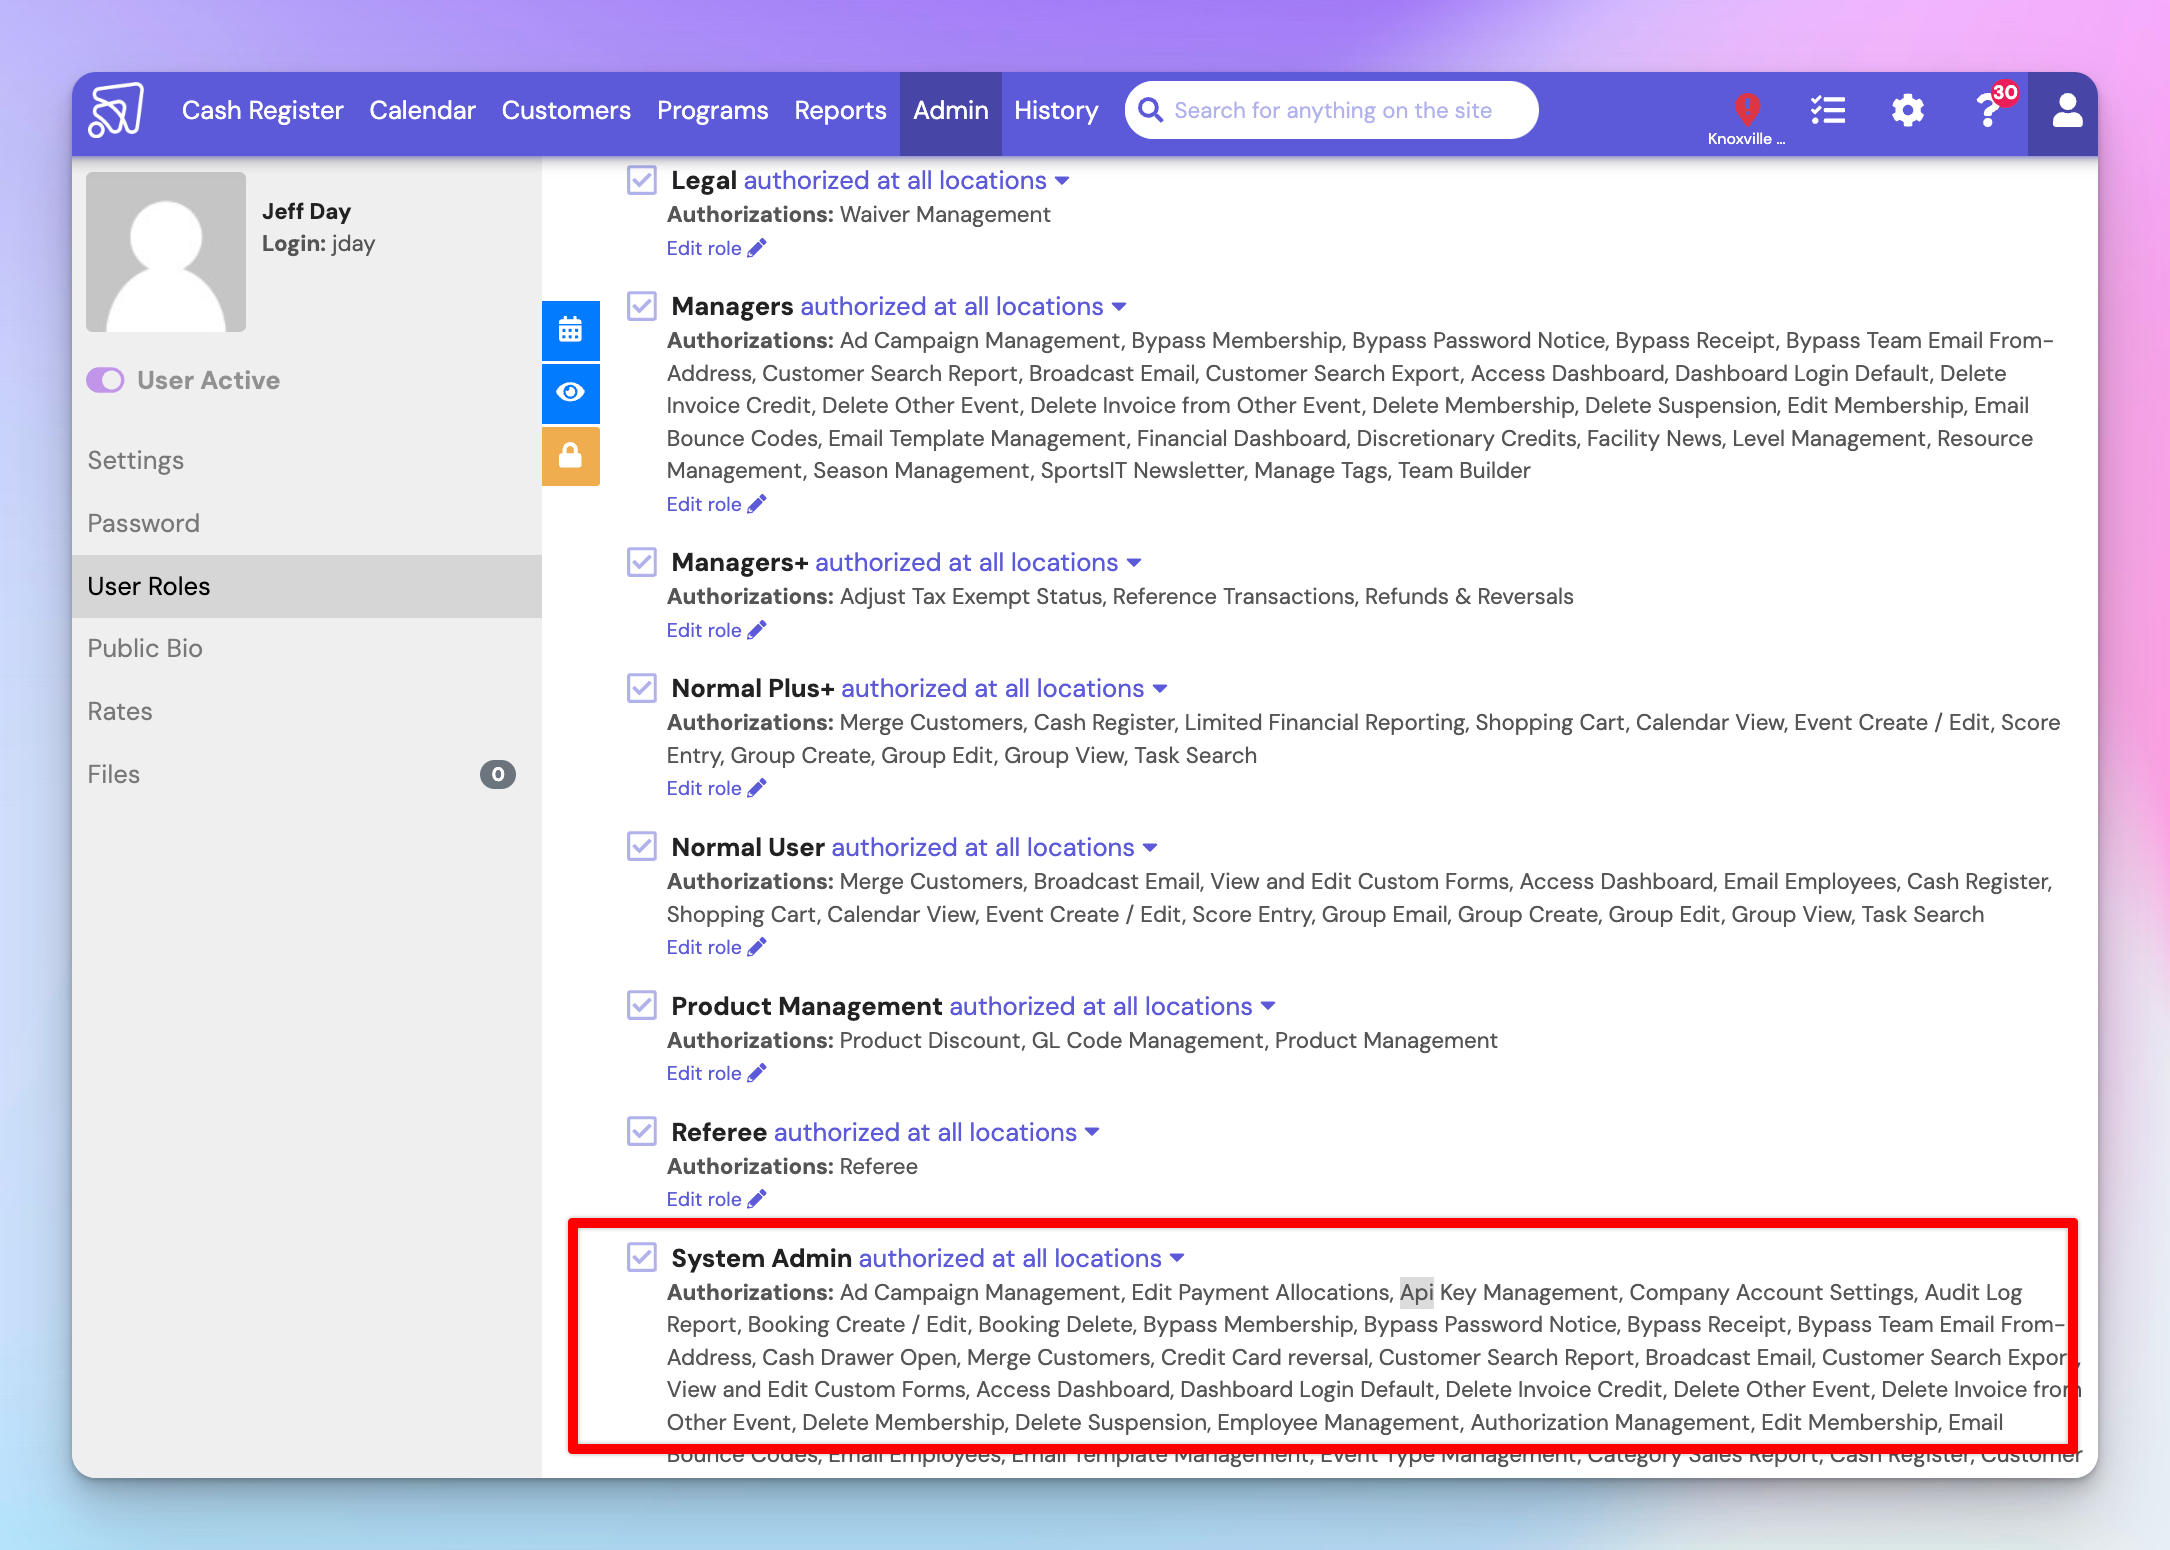The width and height of the screenshot is (2170, 1550).
Task: Open the Knoxville location pin
Action: tap(1747, 109)
